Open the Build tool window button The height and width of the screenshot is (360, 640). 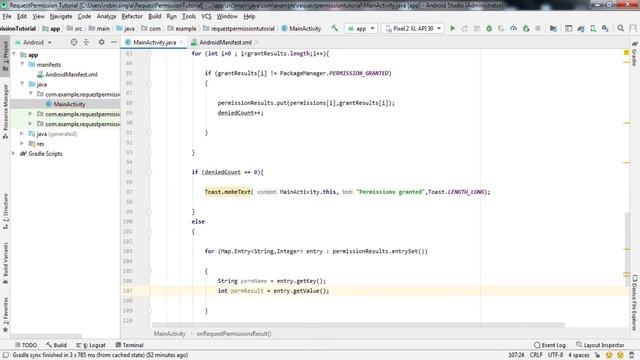click(56, 345)
